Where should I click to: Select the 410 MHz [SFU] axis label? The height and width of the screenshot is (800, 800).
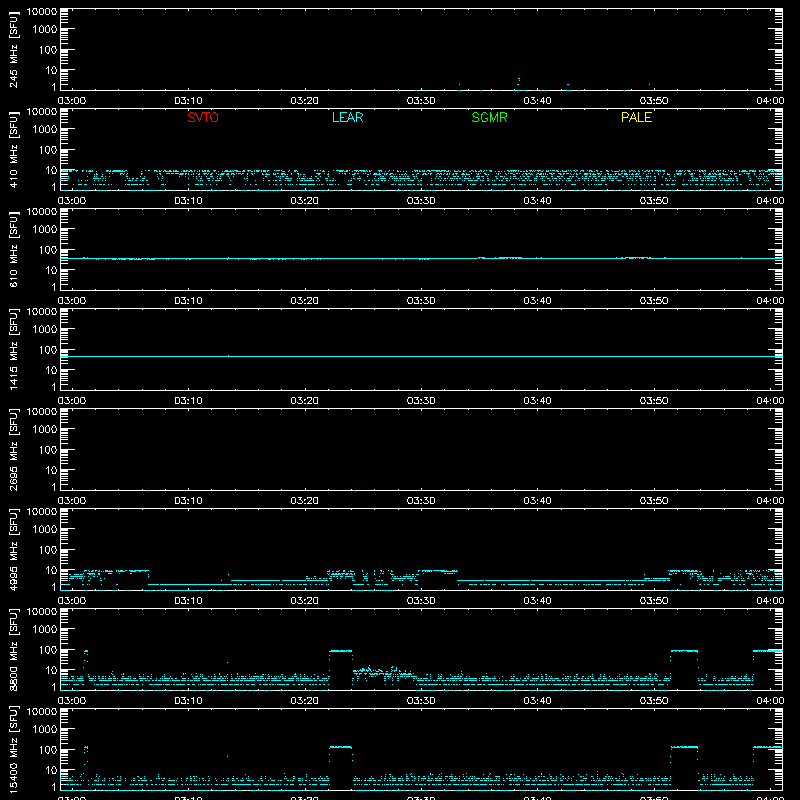[x=13, y=149]
